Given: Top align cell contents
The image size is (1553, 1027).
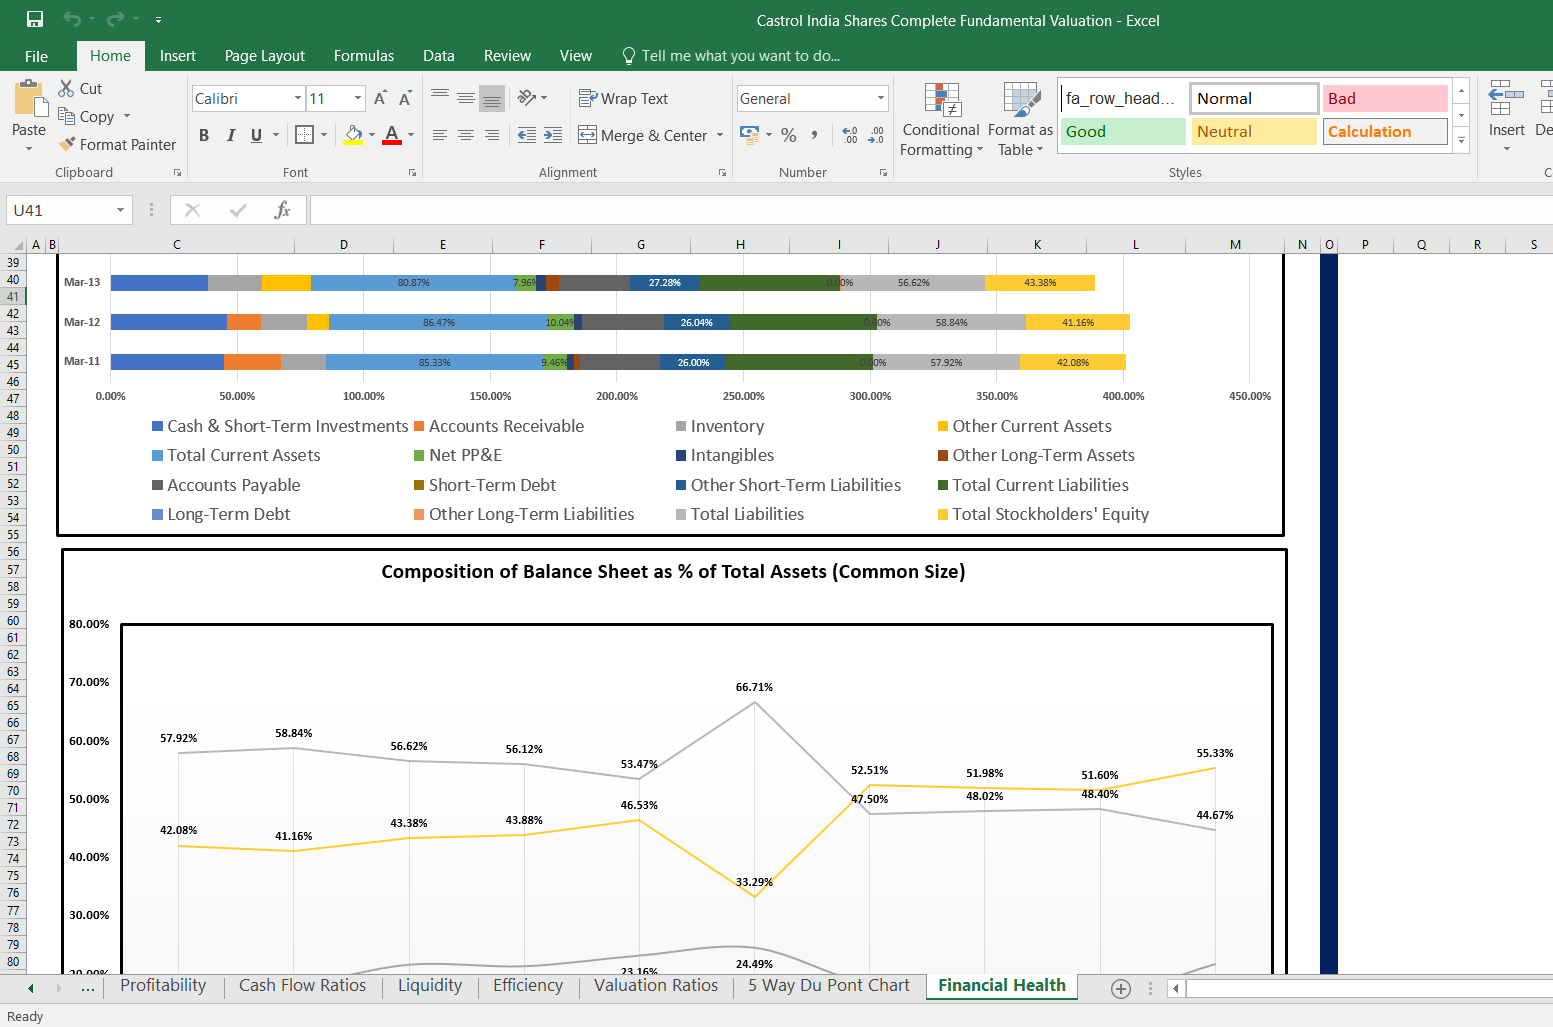Looking at the screenshot, I should 440,97.
